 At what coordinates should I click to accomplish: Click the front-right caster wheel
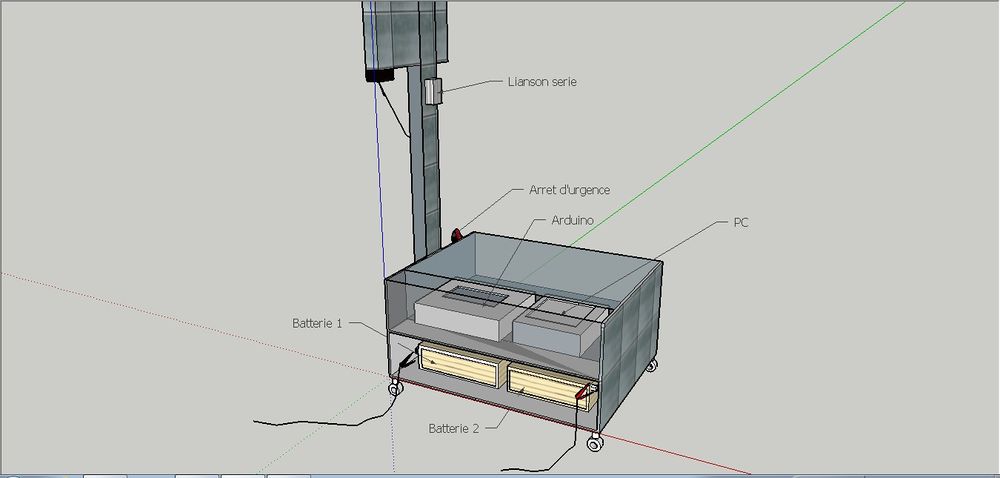(x=594, y=441)
